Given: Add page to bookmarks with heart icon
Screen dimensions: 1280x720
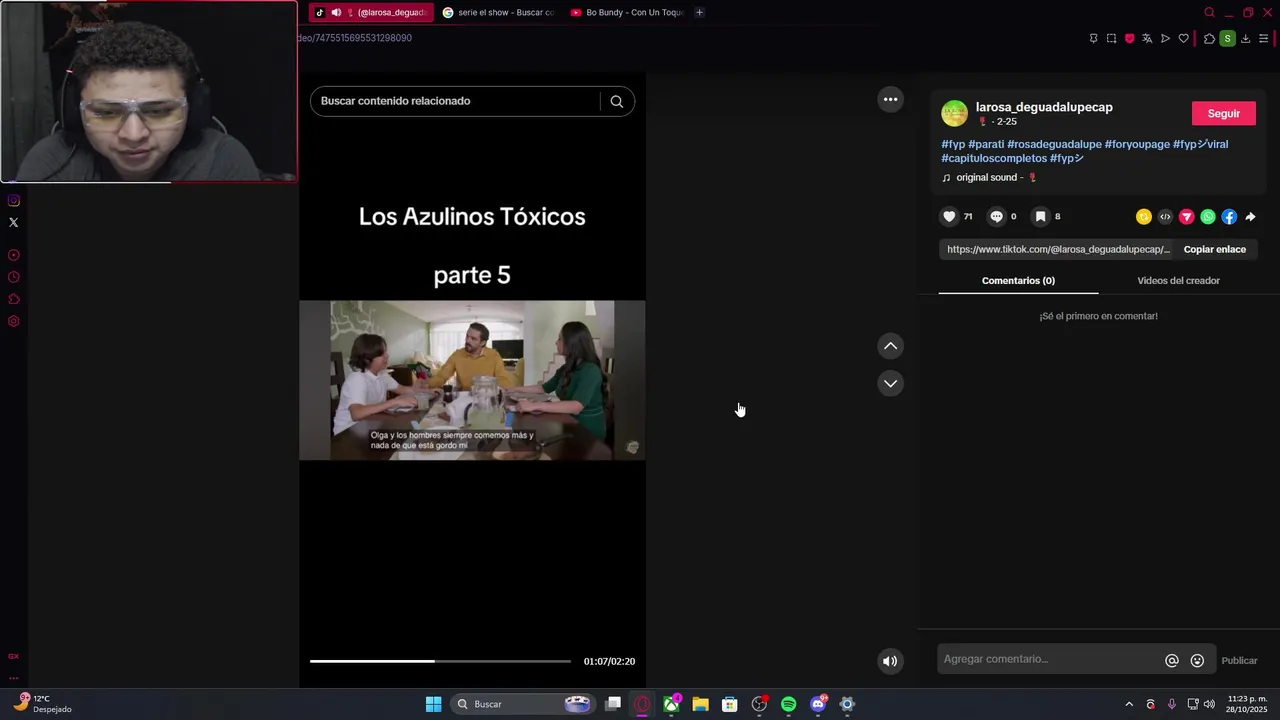Looking at the screenshot, I should (x=1184, y=38).
